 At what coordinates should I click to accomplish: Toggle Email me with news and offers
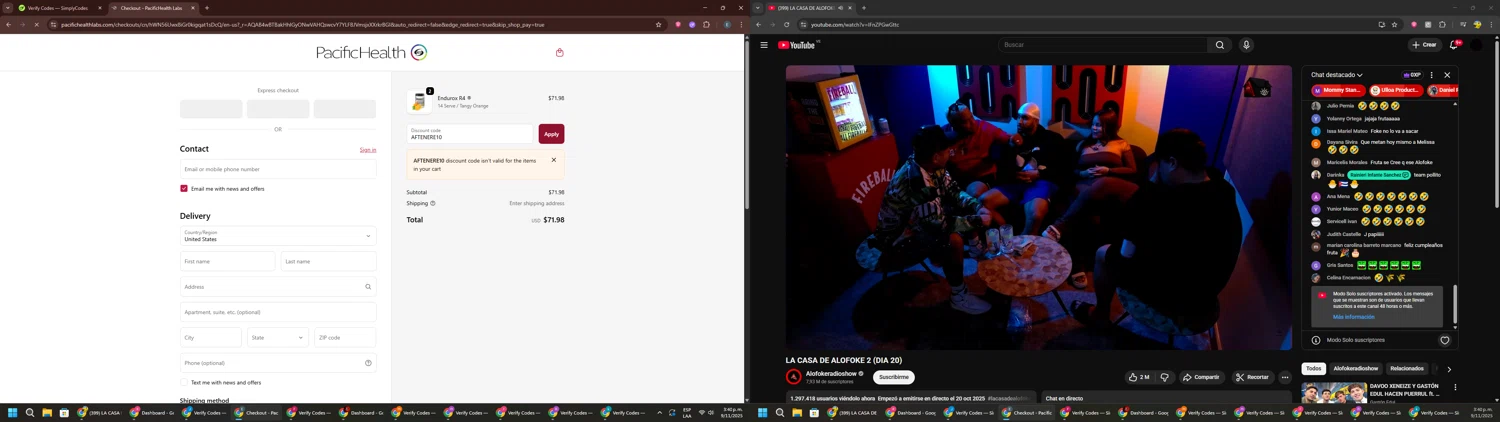[184, 188]
